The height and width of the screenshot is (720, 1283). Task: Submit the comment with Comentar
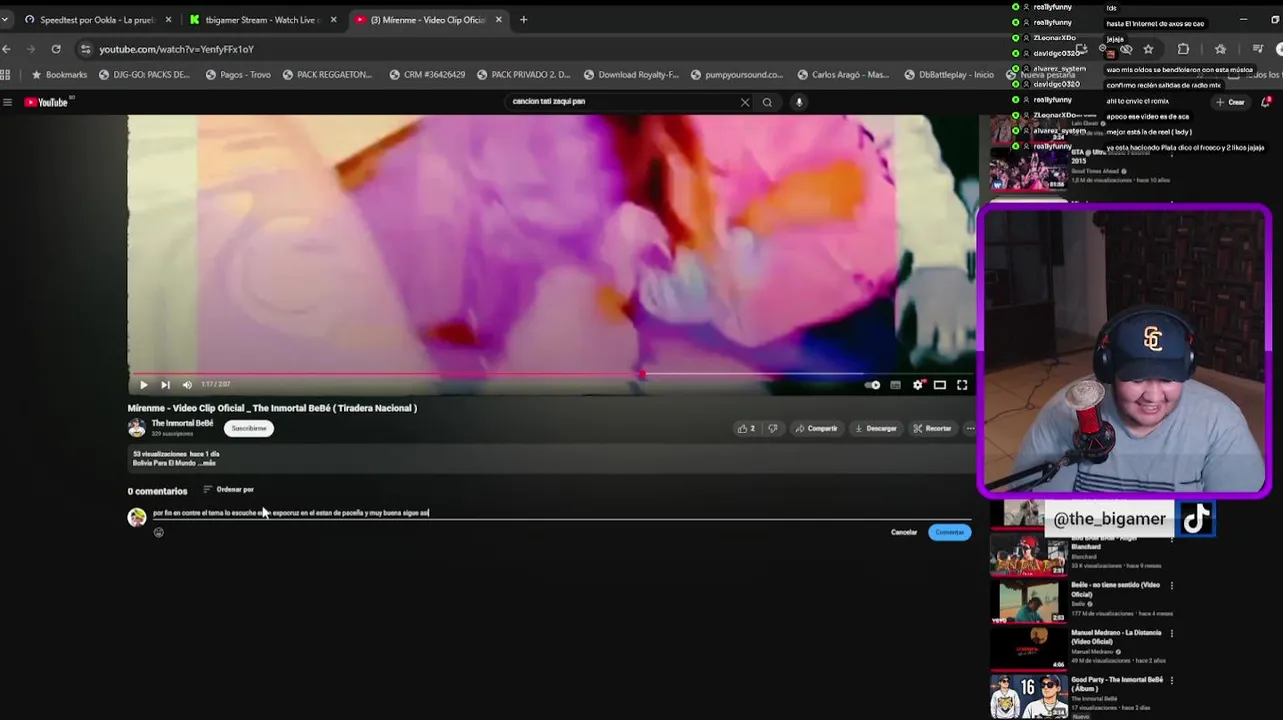pyautogui.click(x=949, y=532)
